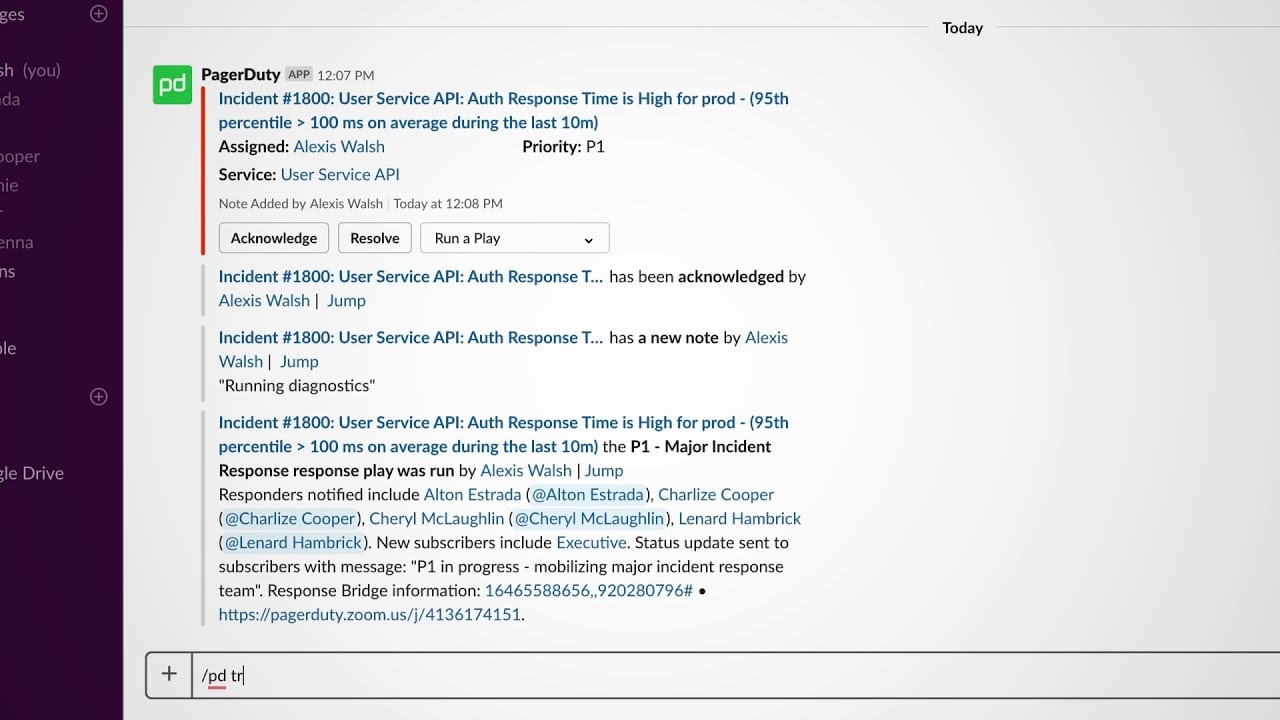Select the '(you)' direct message in sidebar
Image resolution: width=1280 pixels, height=720 pixels.
[x=30, y=70]
